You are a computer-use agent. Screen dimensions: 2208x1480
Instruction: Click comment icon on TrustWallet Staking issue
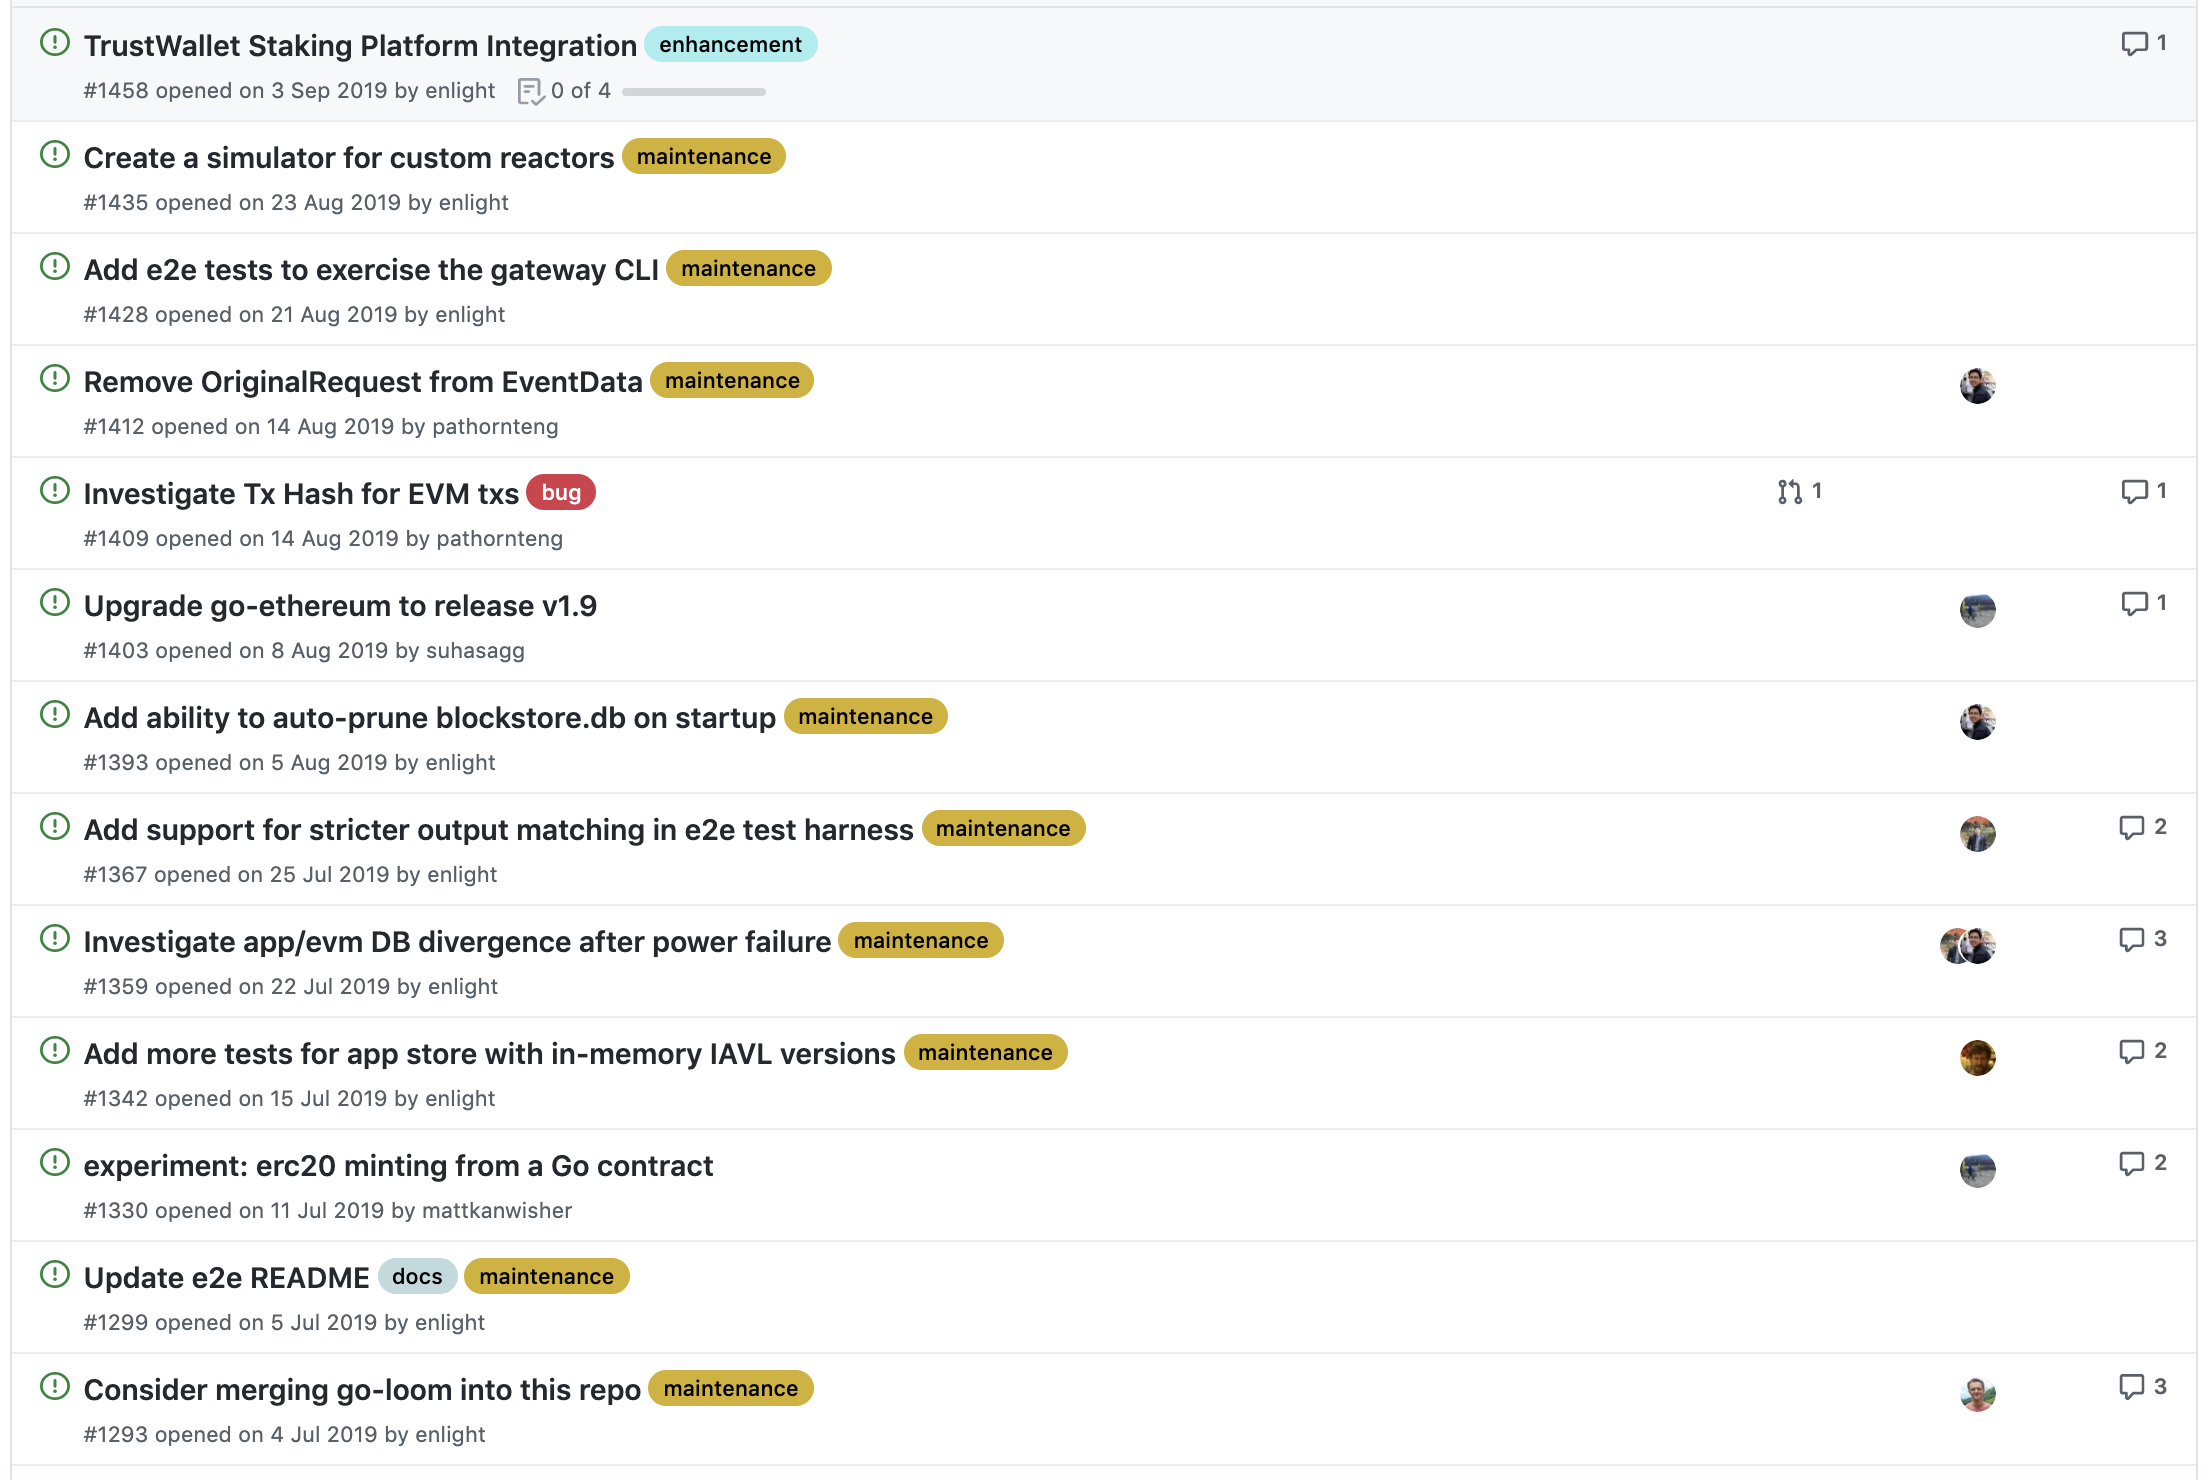click(x=2133, y=43)
